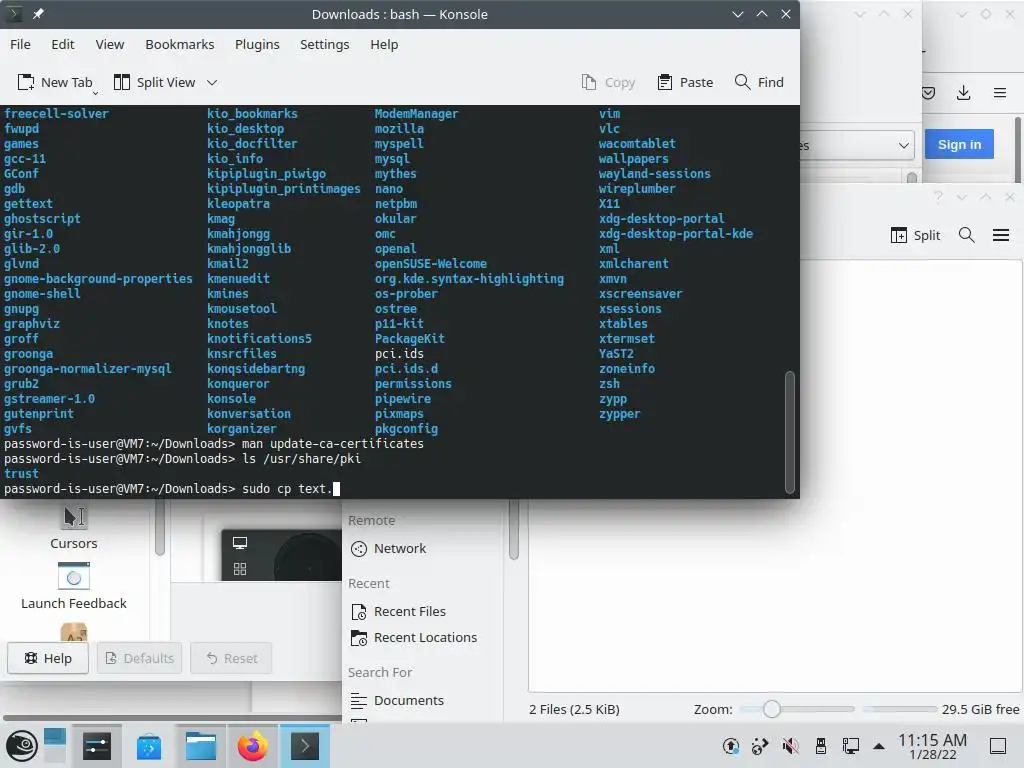Open Find in the Konsole toolbar
This screenshot has width=1024, height=768.
[x=759, y=82]
